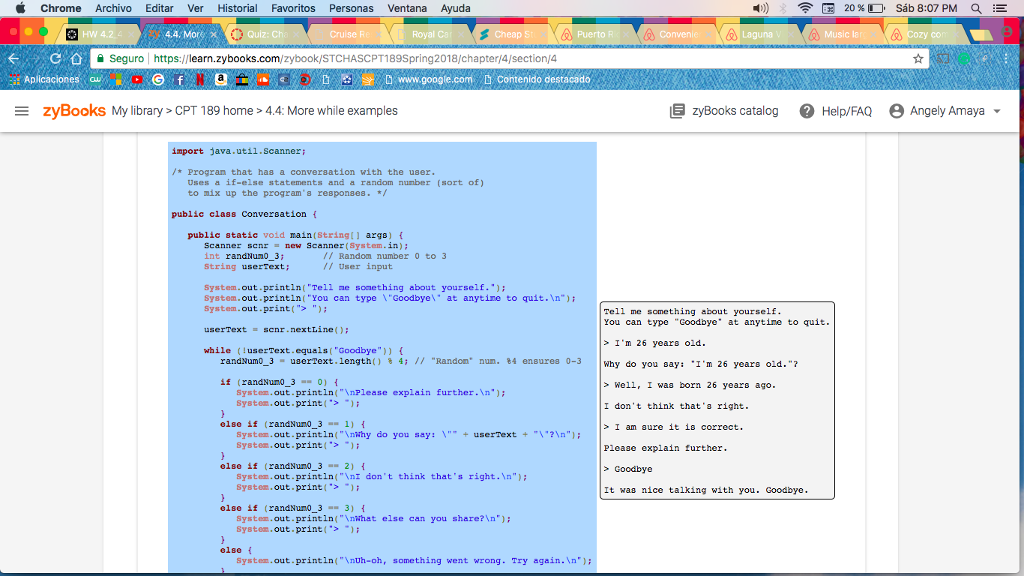Open Facebook from the bookmarks bar icon
The height and width of the screenshot is (576, 1024).
tap(179, 81)
